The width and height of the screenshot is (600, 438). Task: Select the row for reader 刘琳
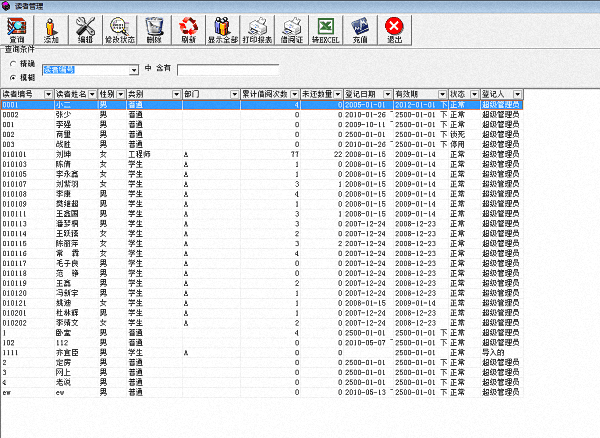62,153
